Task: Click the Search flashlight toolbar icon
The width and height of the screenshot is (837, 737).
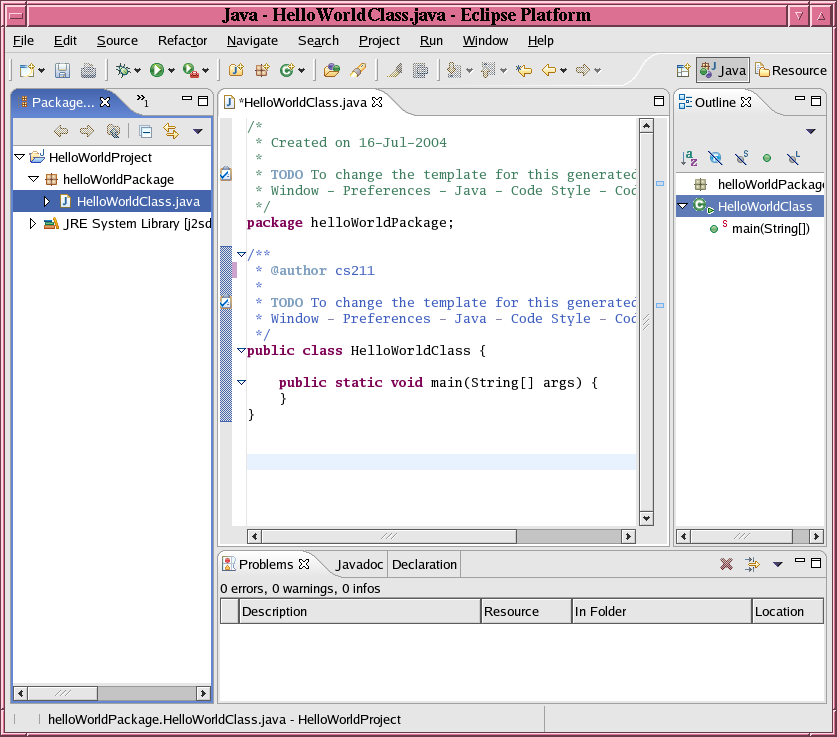Action: pos(358,70)
